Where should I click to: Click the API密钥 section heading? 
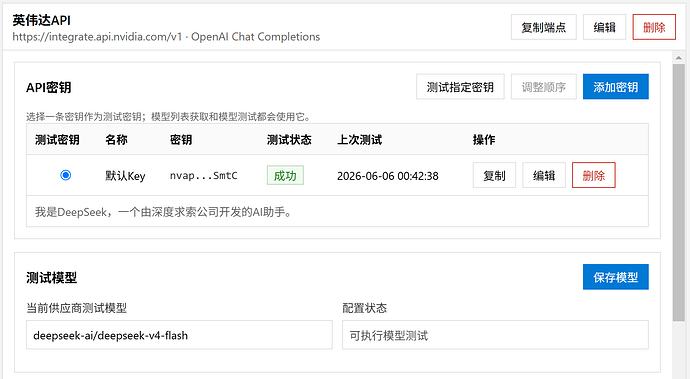[48, 88]
